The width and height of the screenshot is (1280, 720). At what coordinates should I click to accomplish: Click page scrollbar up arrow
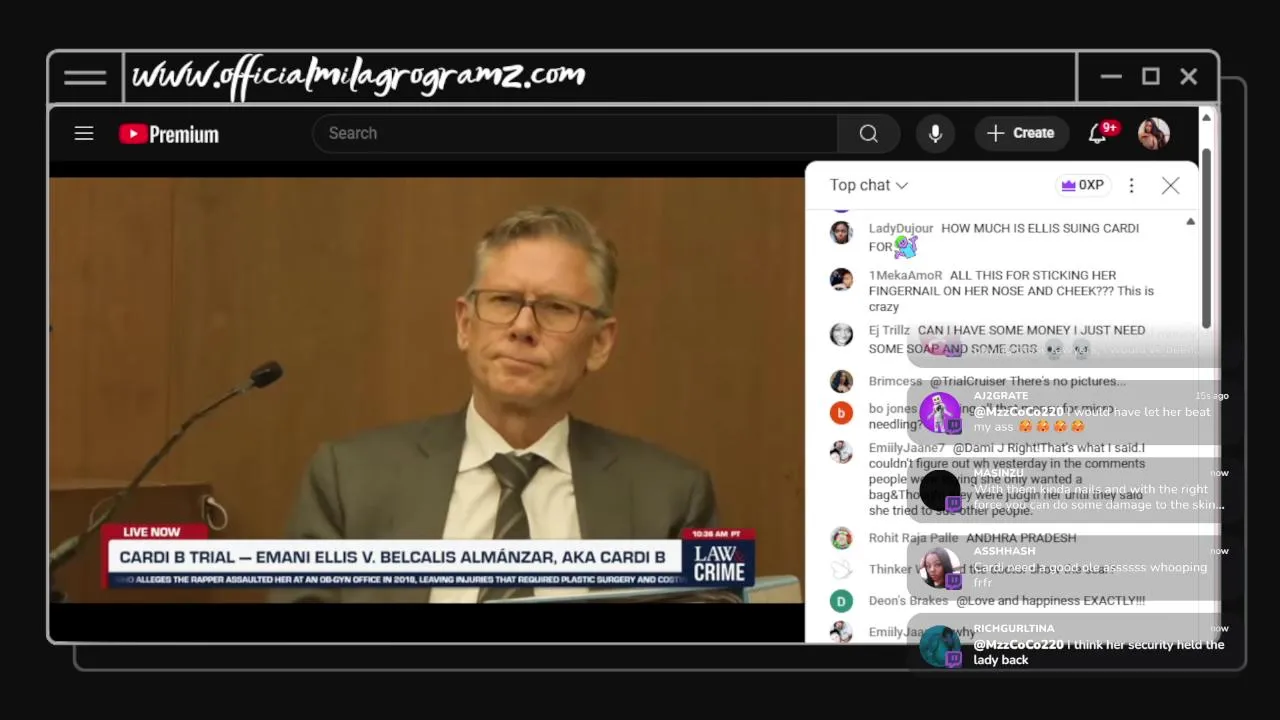[x=1206, y=118]
